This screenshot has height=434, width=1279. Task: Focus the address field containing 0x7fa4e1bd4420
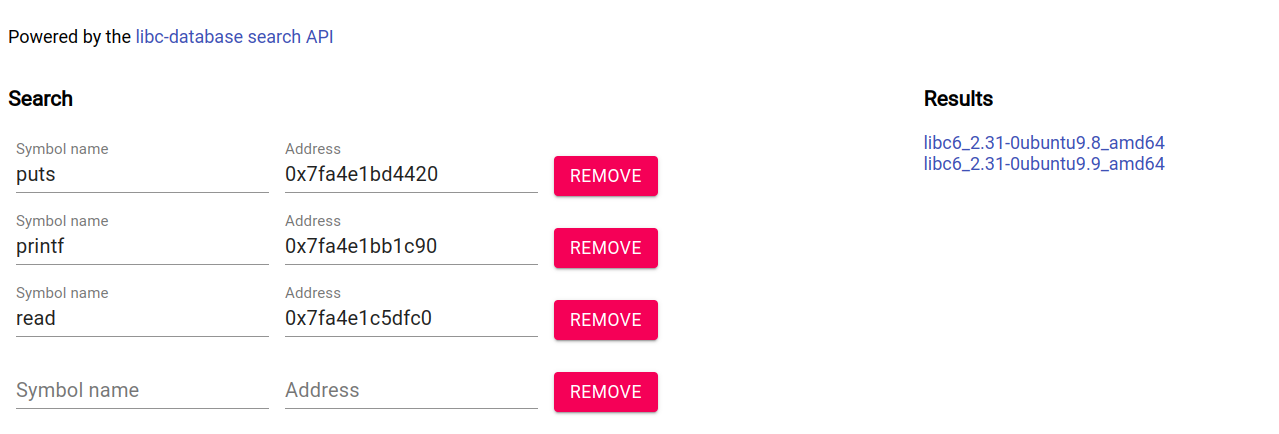click(x=411, y=175)
